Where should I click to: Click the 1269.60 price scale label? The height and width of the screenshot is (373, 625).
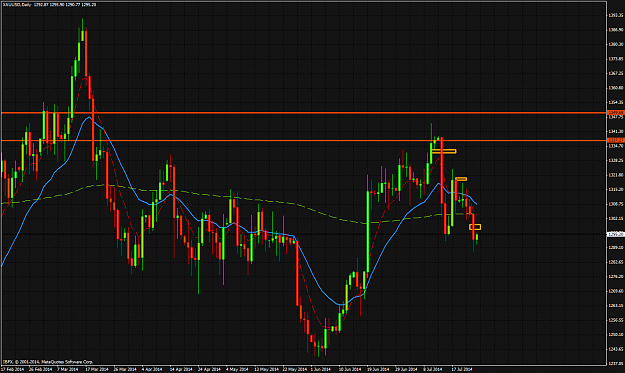point(616,291)
